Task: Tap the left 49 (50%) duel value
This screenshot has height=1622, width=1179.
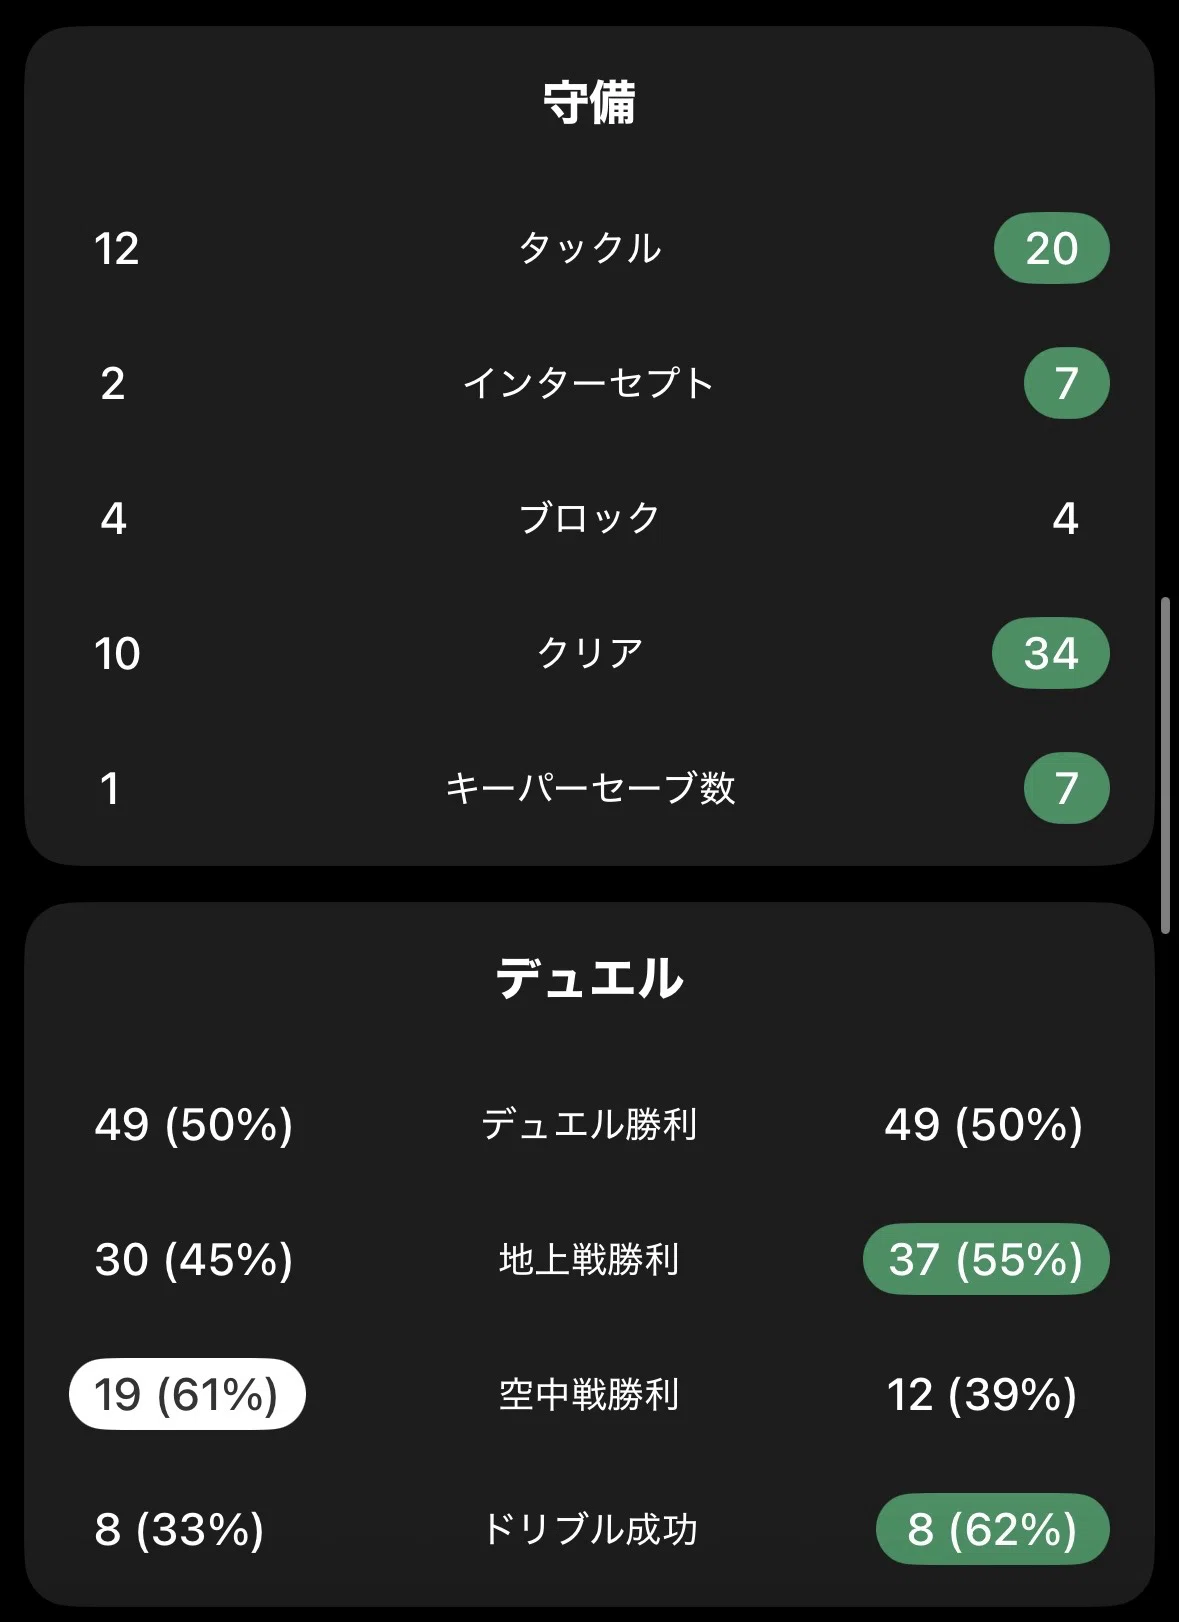Action: pyautogui.click(x=194, y=1124)
